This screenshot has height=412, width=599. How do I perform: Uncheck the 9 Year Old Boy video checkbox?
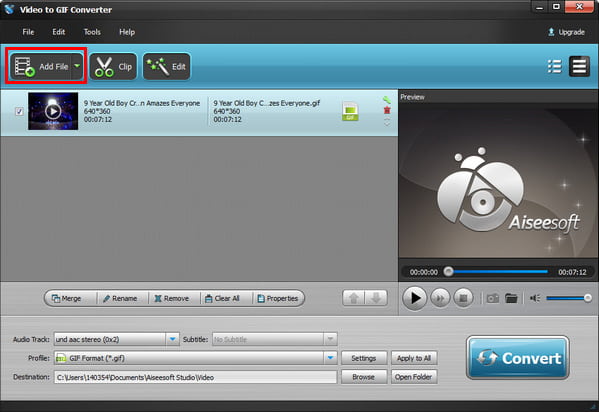[19, 111]
